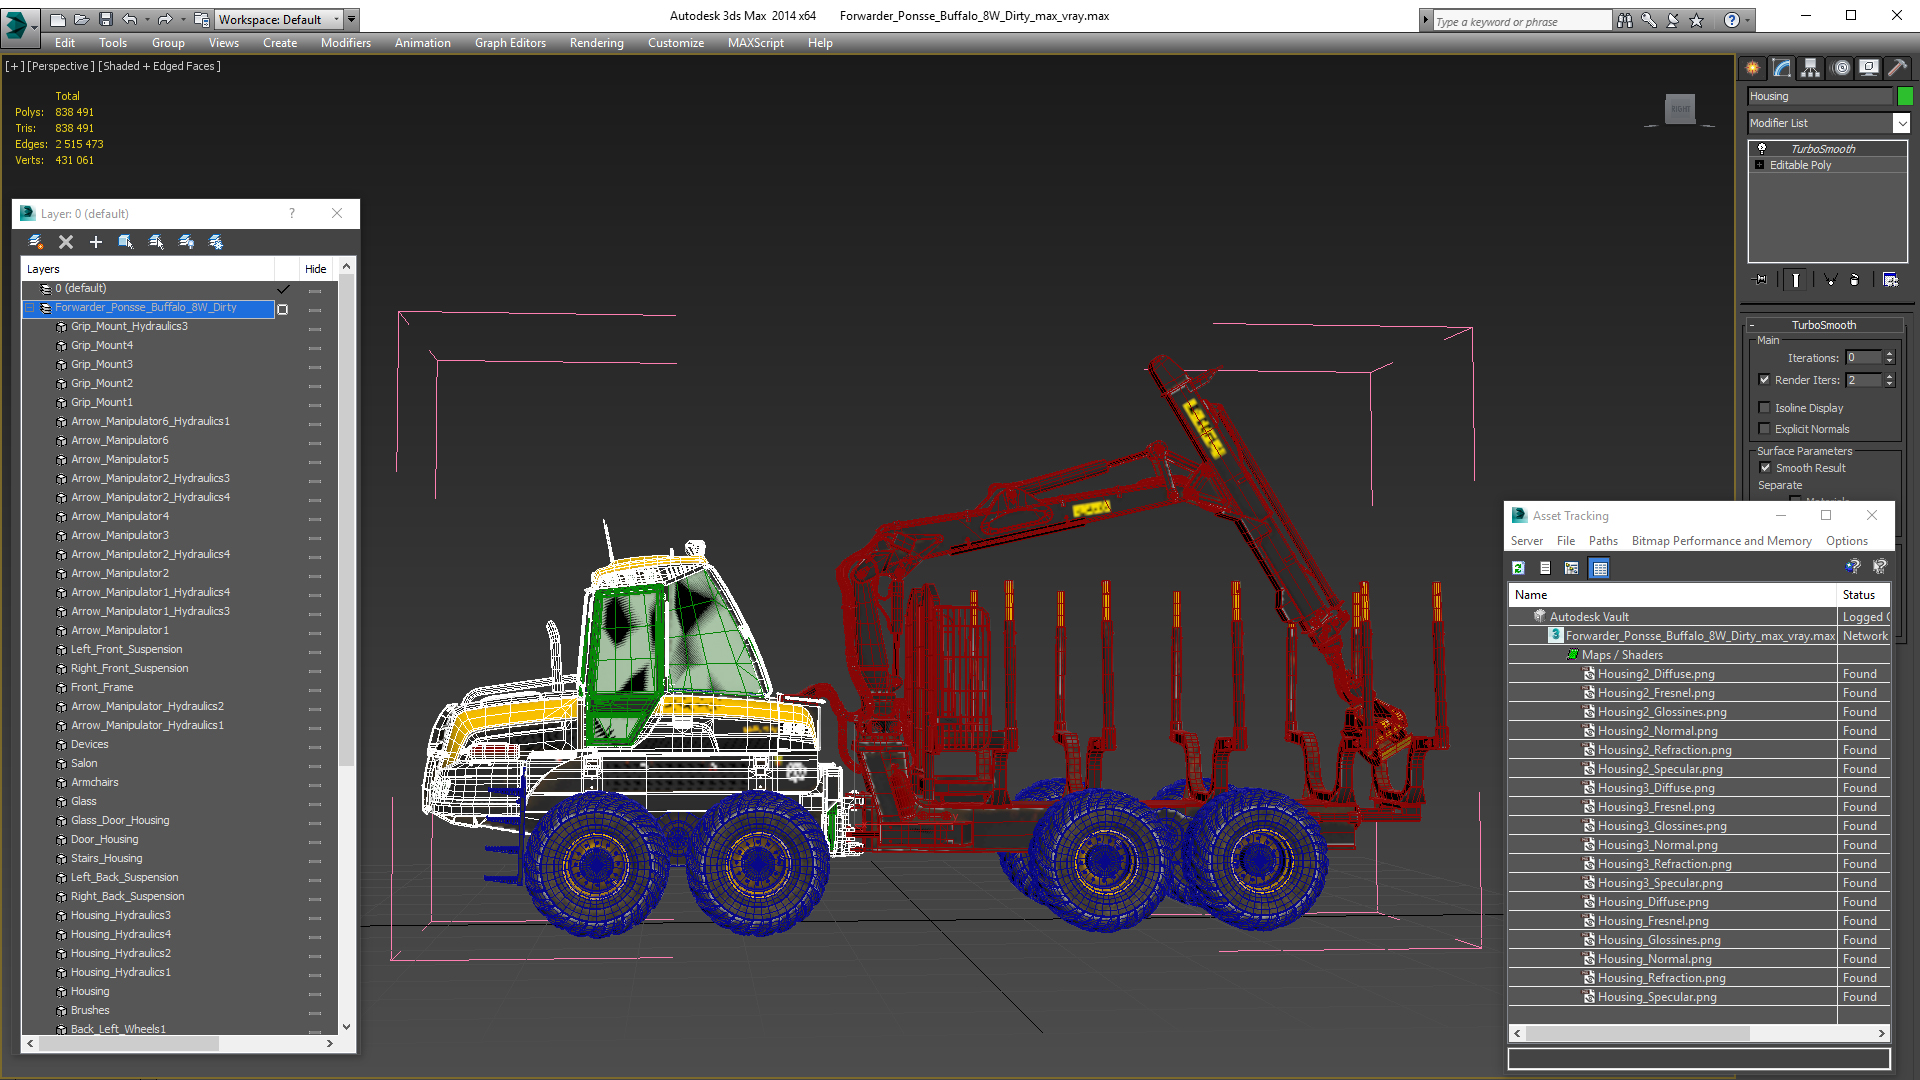Image resolution: width=1920 pixels, height=1080 pixels.
Task: Click the favorites star icon
Action: pos(1696,20)
